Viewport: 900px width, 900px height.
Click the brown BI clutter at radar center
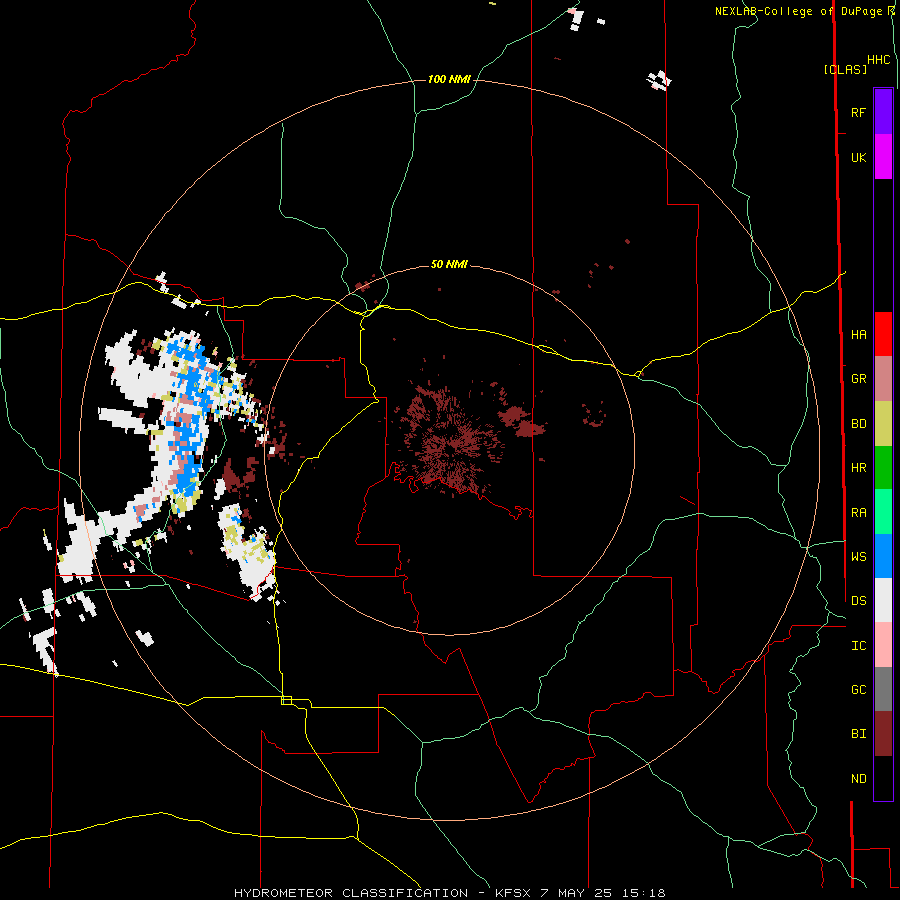450,443
